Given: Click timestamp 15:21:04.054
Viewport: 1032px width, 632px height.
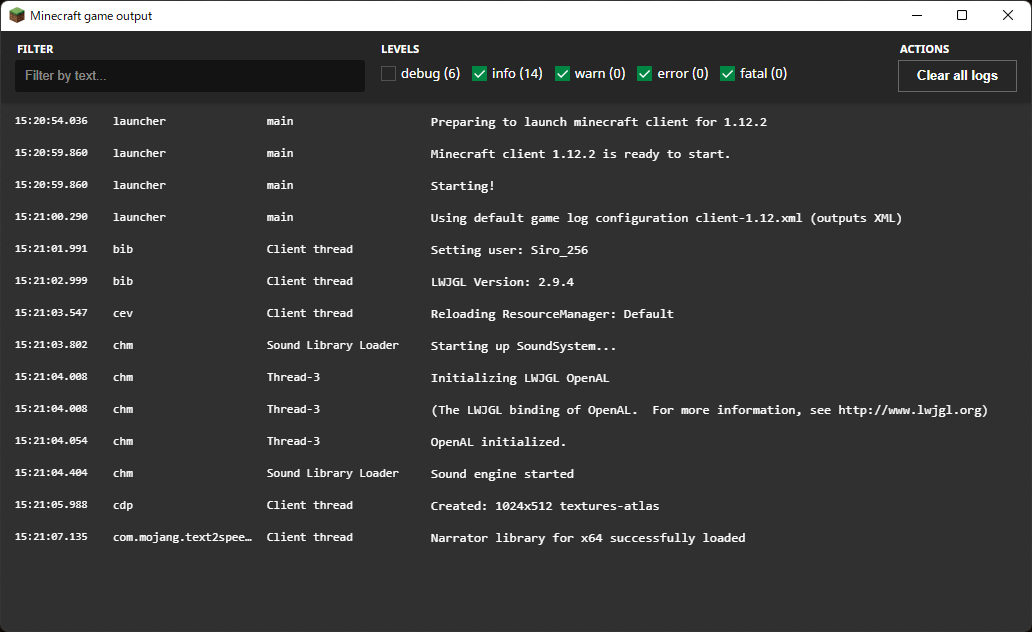Looking at the screenshot, I should click(51, 441).
